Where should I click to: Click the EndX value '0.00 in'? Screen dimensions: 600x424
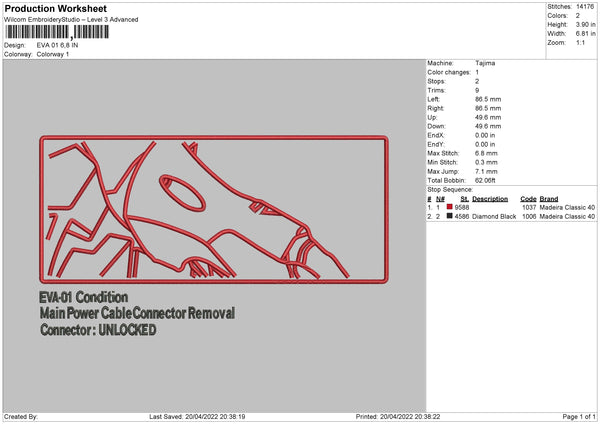(485, 135)
